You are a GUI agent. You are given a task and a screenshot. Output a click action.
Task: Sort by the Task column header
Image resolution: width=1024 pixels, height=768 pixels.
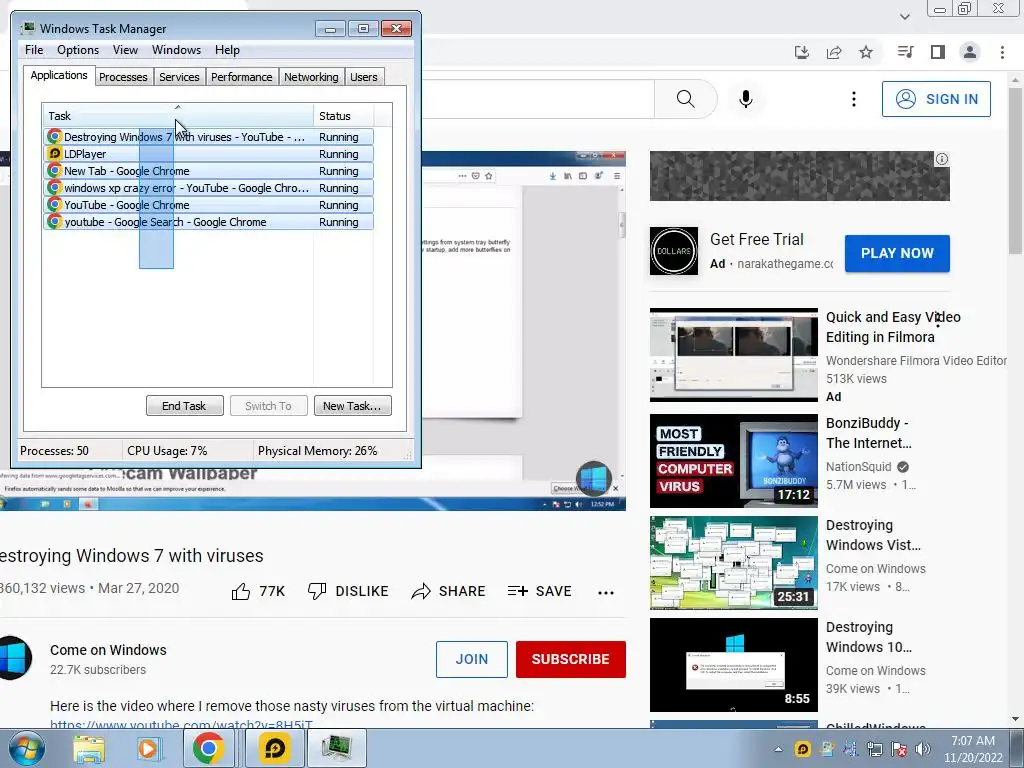coord(178,116)
